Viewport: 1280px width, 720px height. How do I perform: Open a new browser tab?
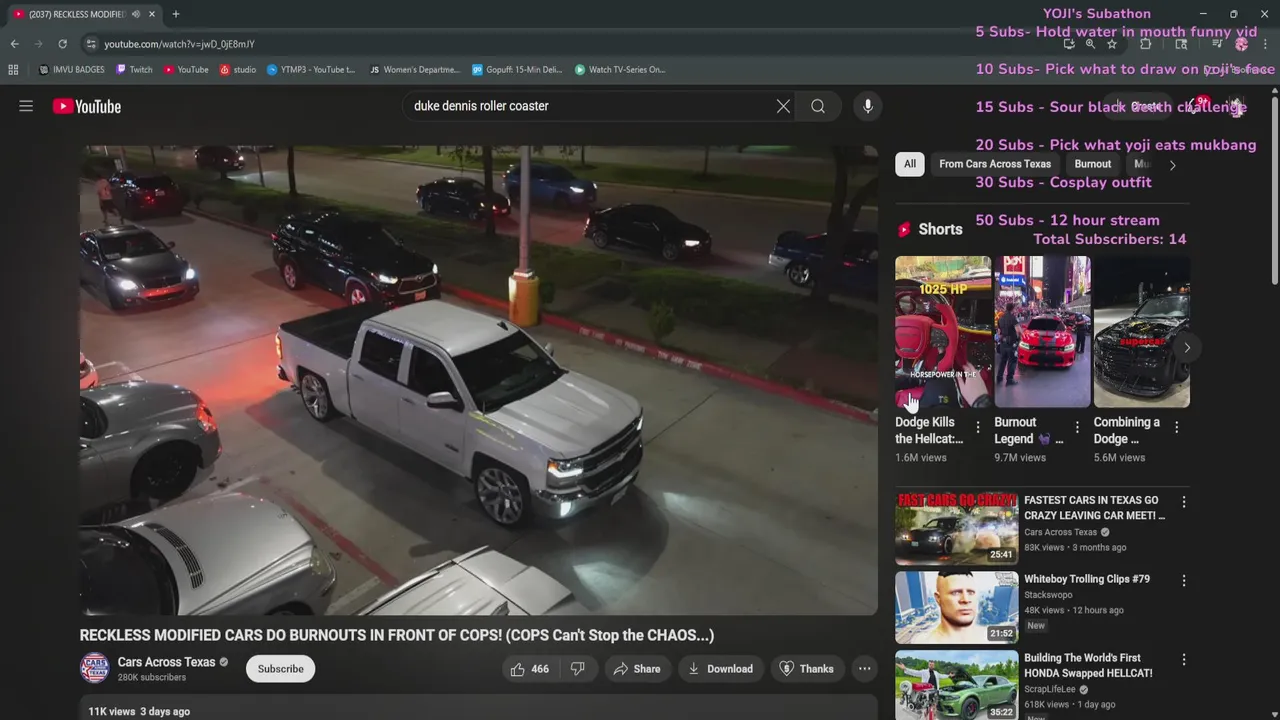[x=176, y=14]
